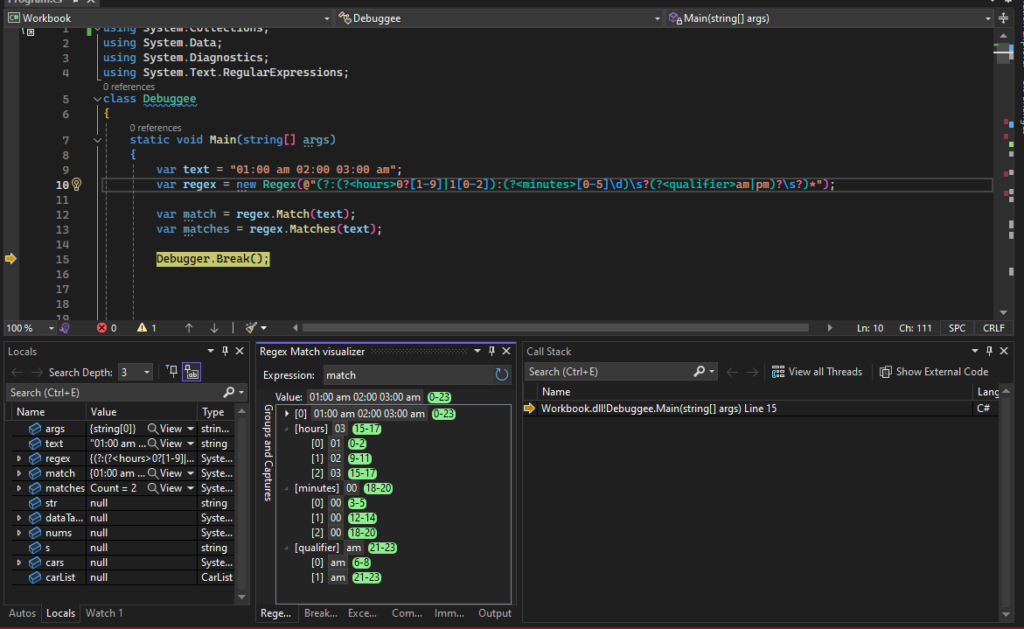Adjust the zoom control showing 100%

(27, 327)
